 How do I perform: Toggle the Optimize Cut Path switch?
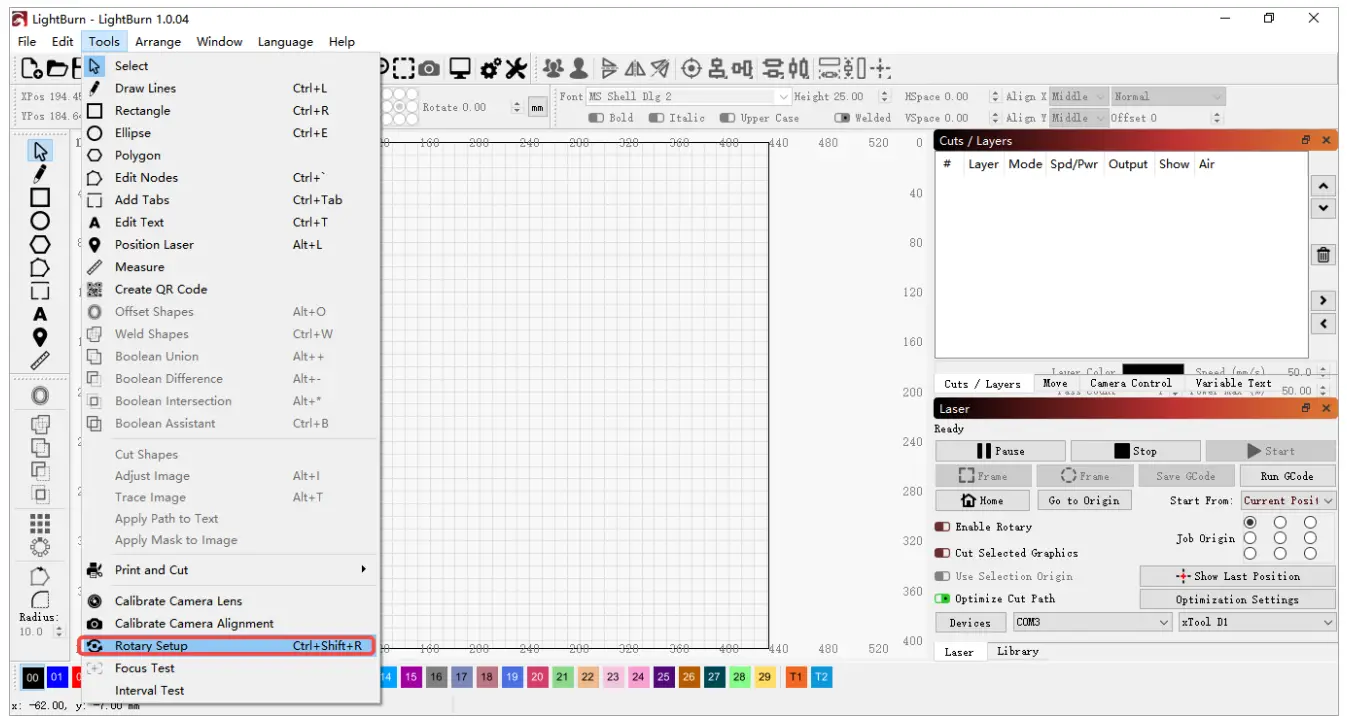942,599
